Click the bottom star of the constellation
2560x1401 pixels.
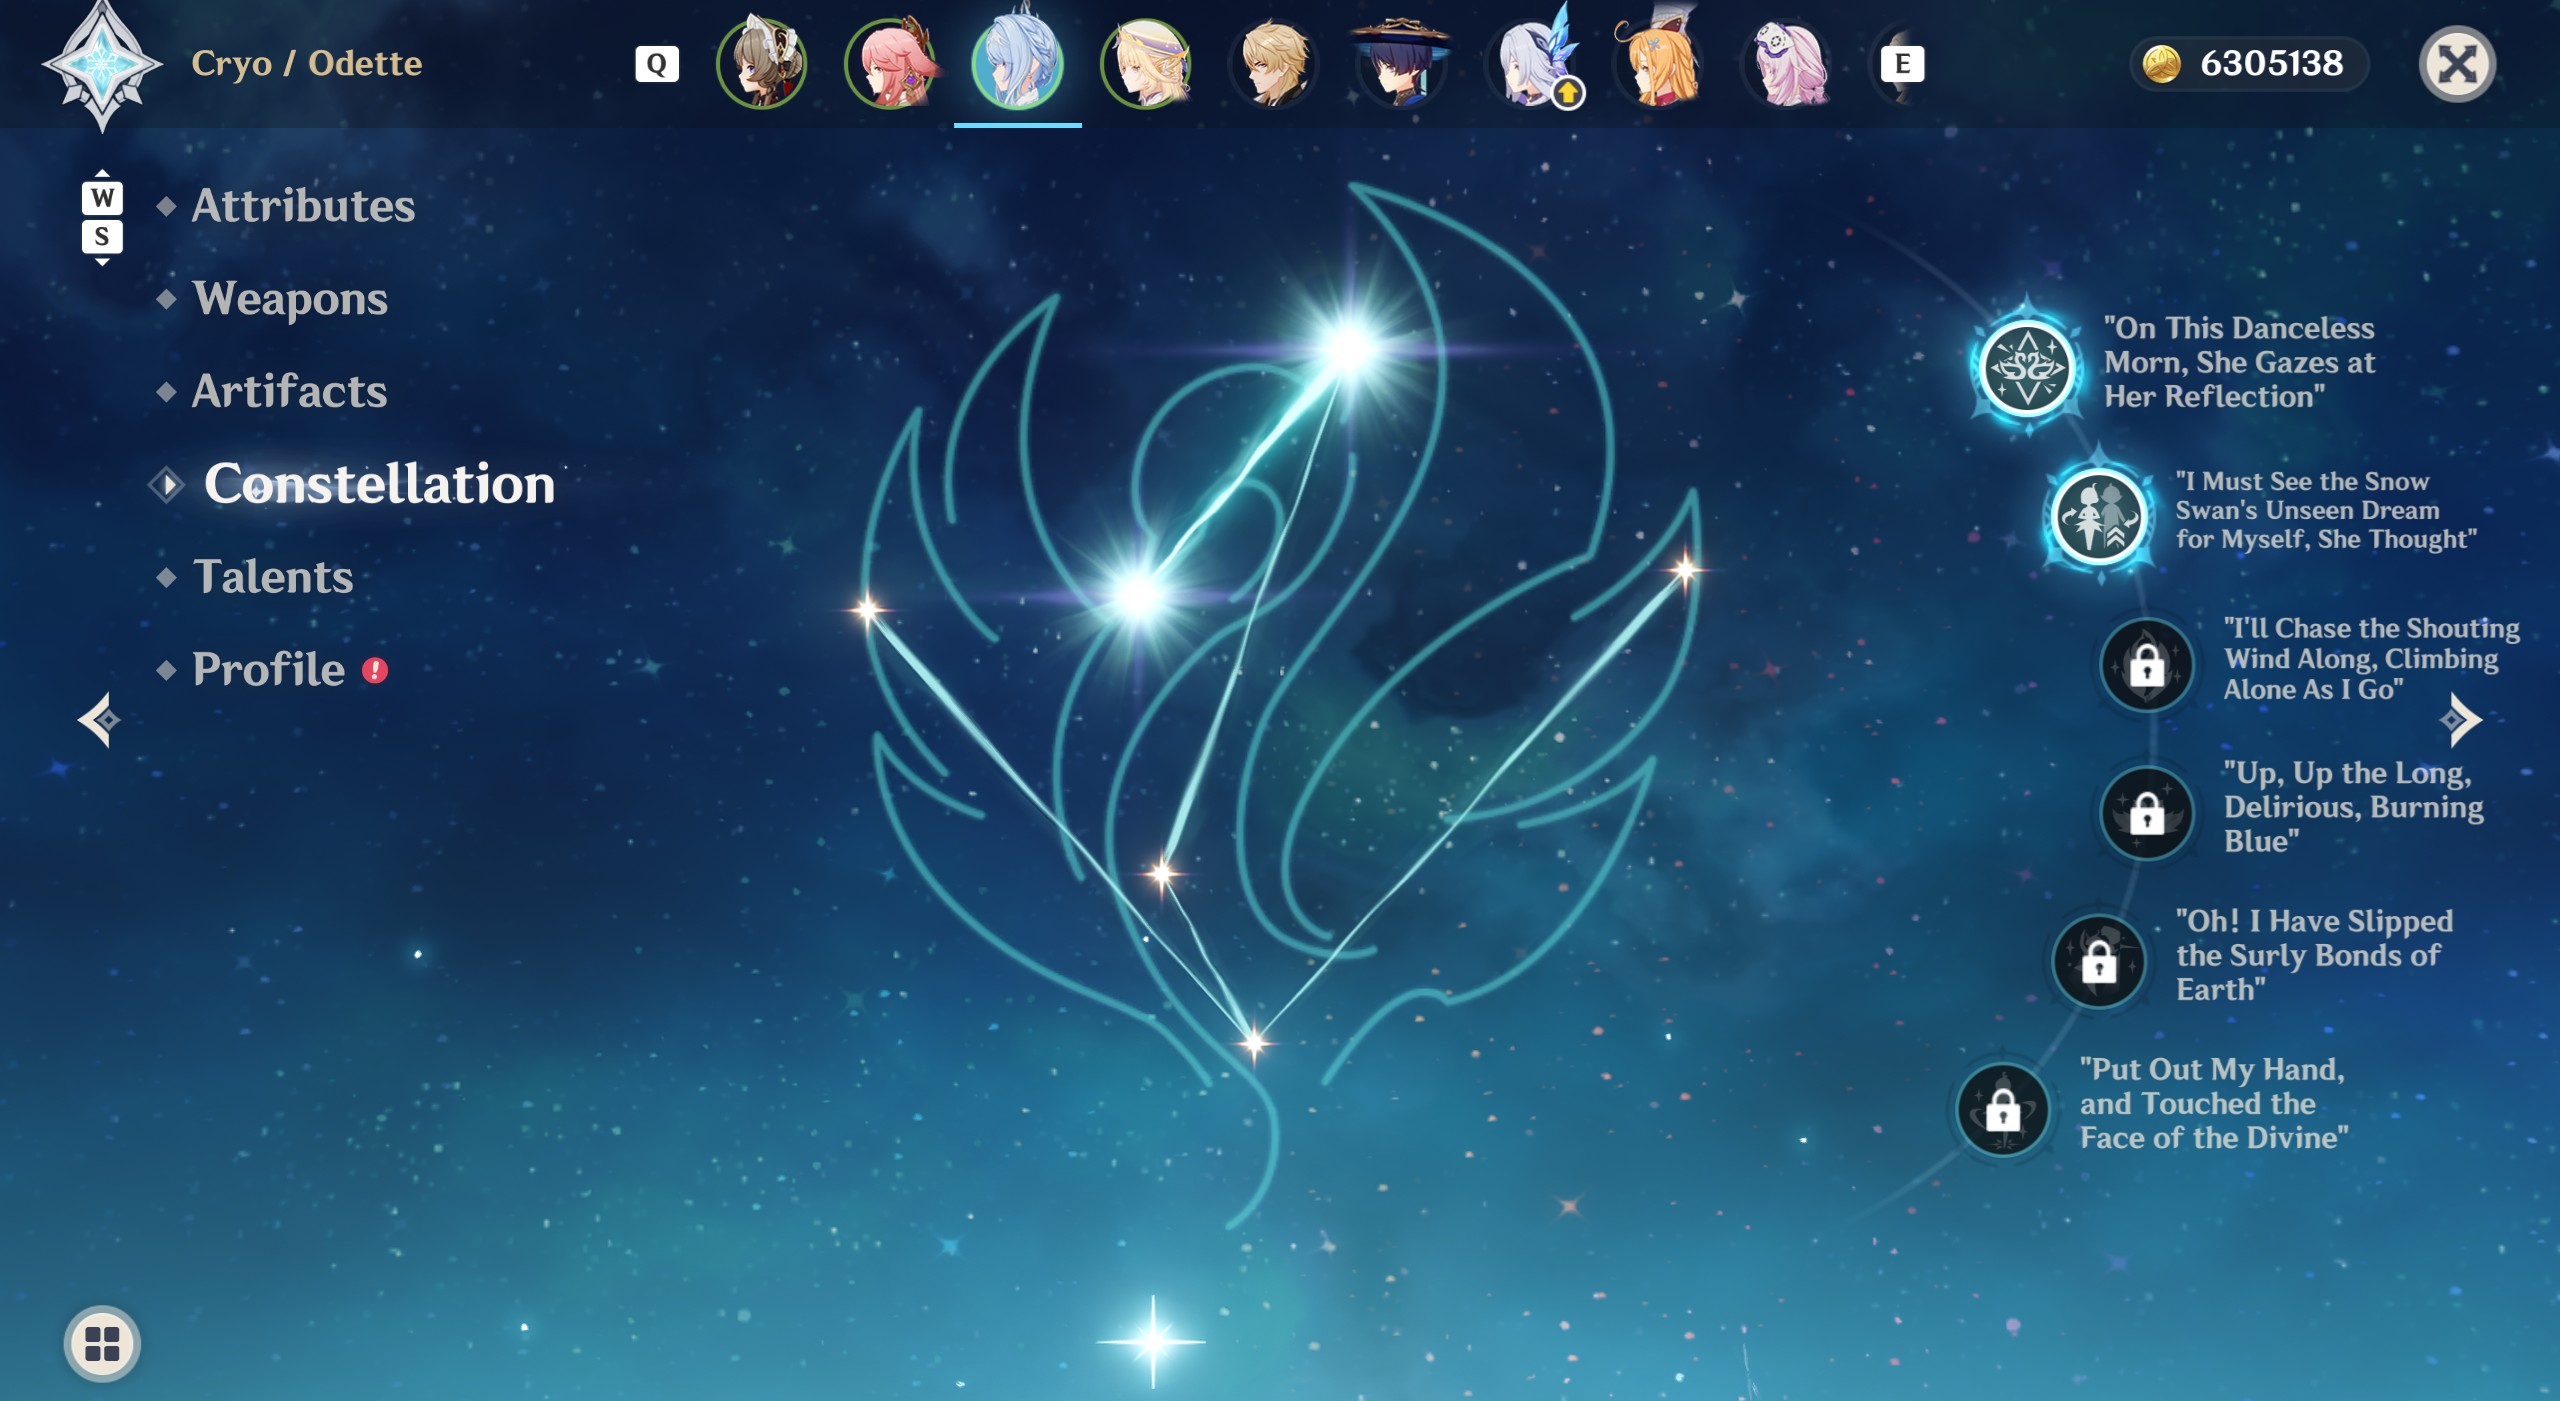(x=1253, y=1042)
